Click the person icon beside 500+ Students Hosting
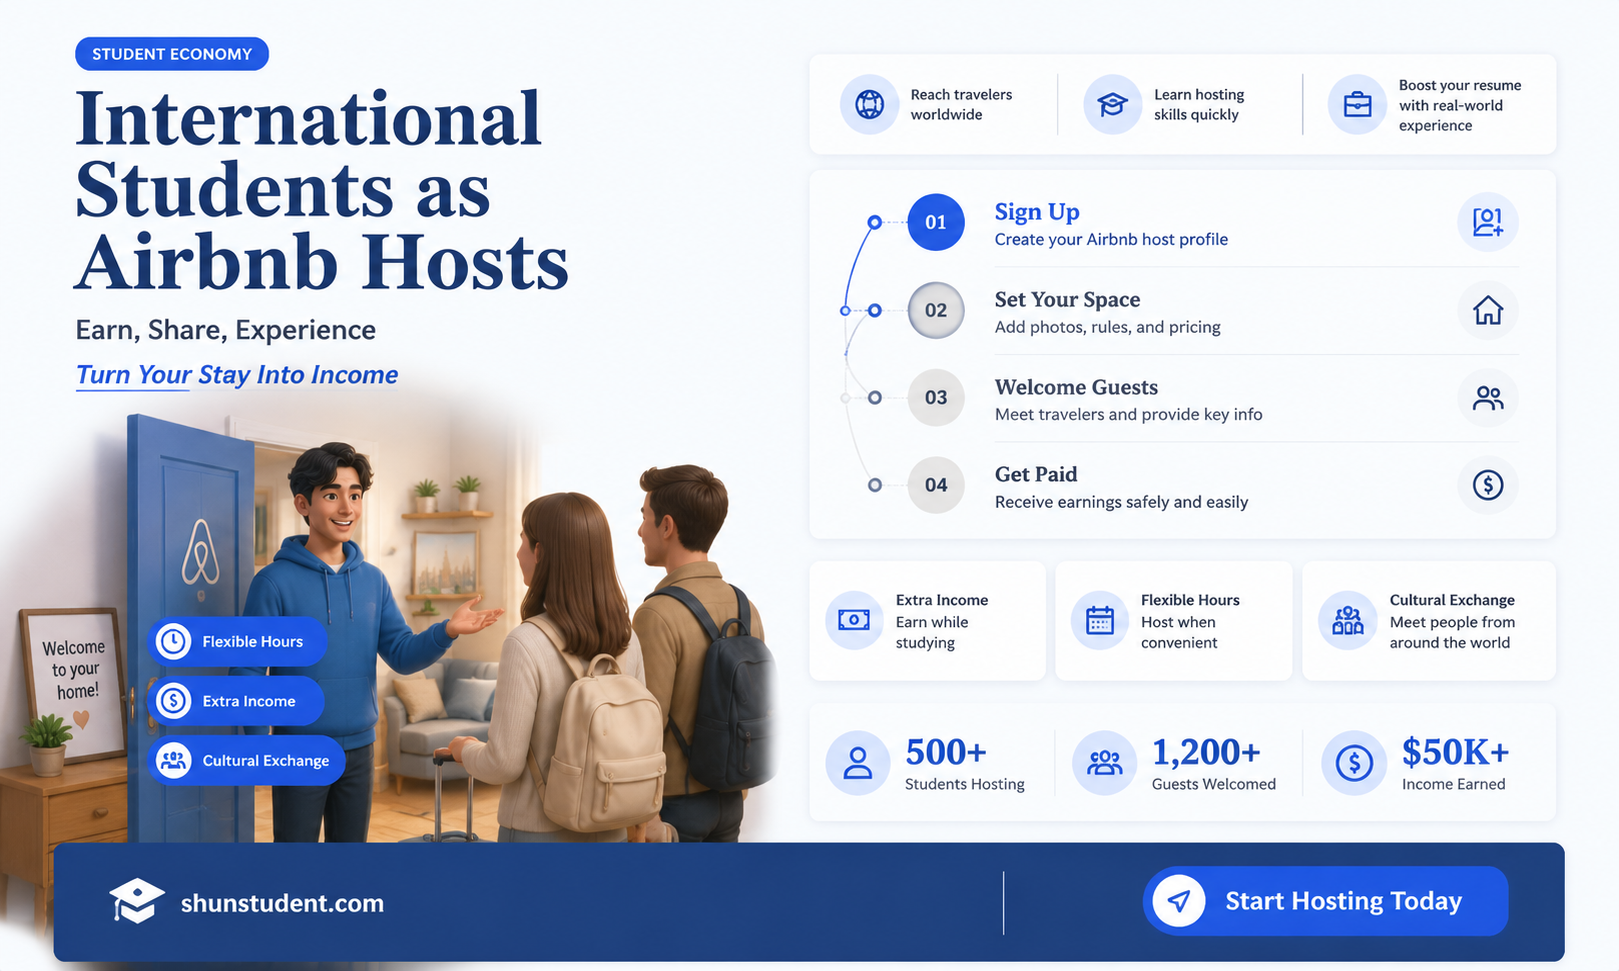1619x971 pixels. tap(857, 763)
